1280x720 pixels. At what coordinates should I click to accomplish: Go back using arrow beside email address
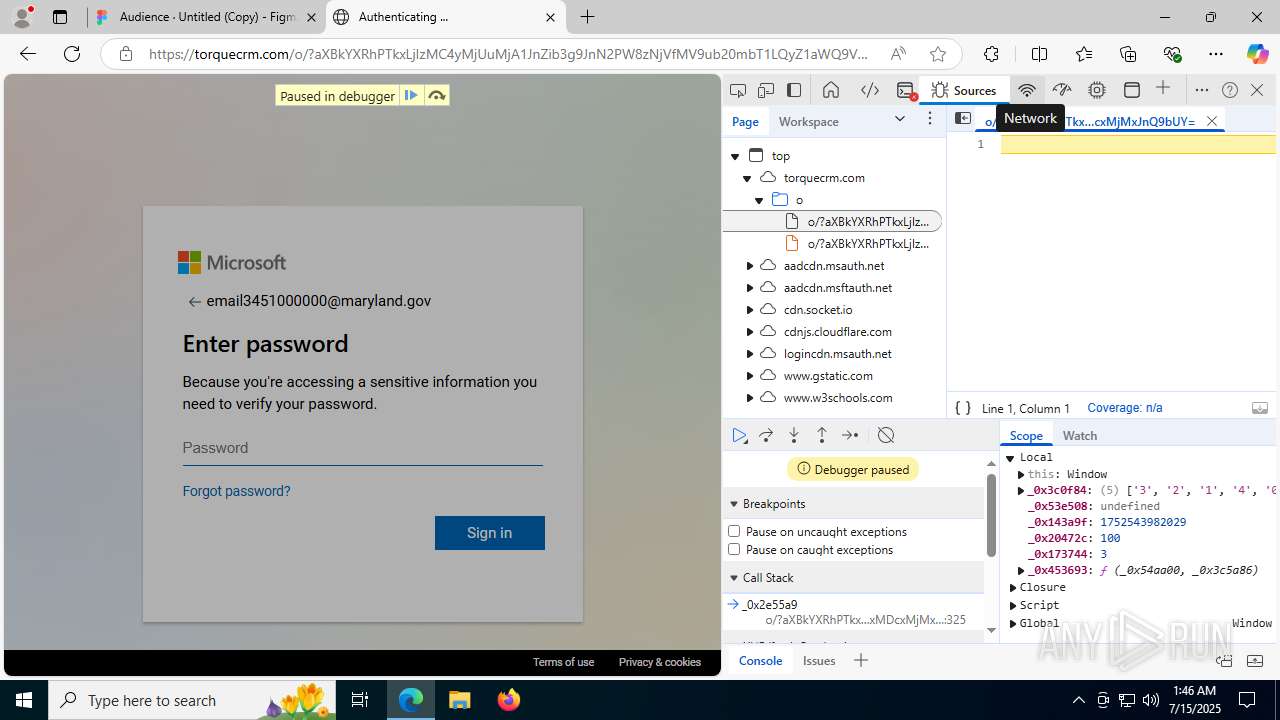[x=195, y=302]
